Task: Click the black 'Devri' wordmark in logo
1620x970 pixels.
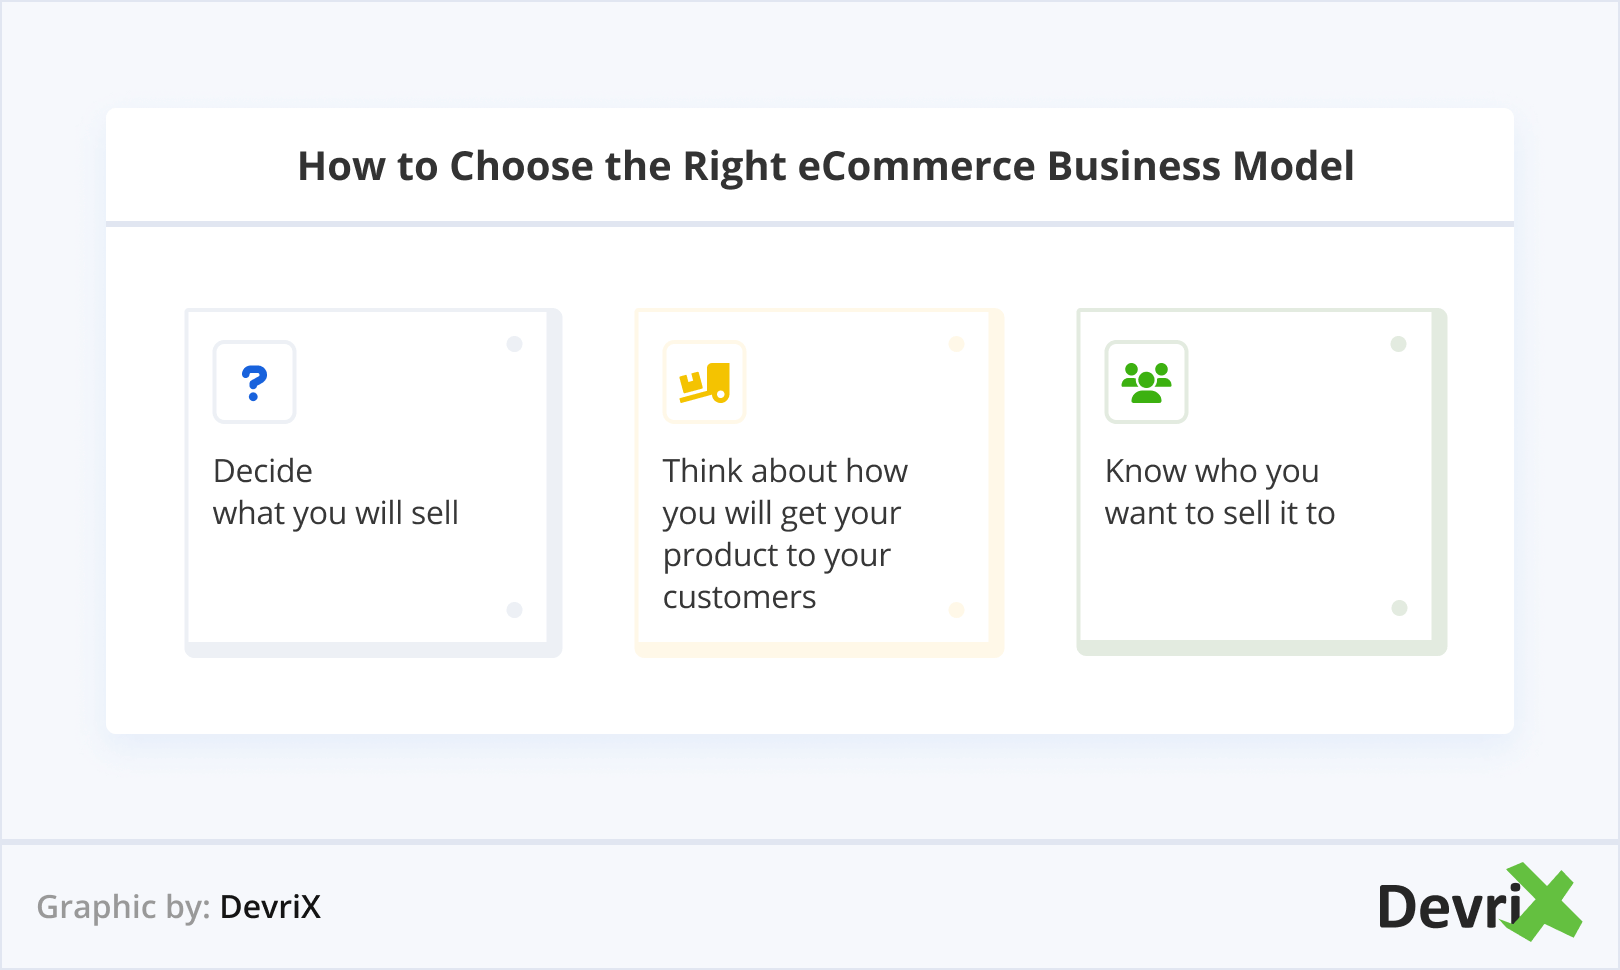Action: [1449, 907]
